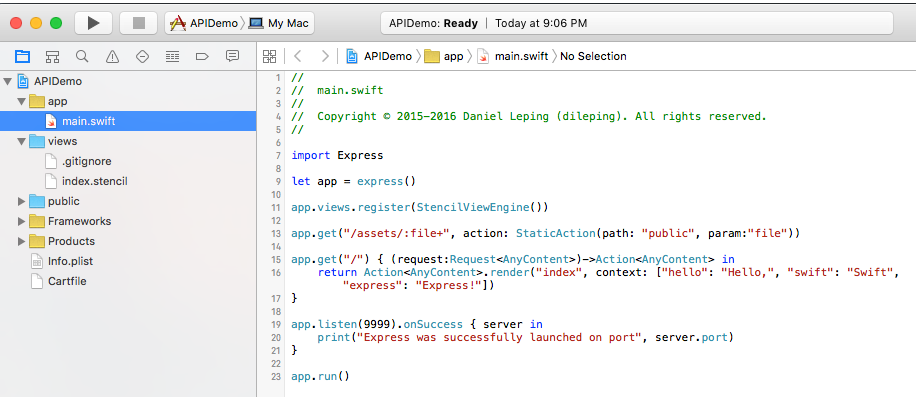
Task: Click the print statement on line 20
Action: tap(525, 337)
